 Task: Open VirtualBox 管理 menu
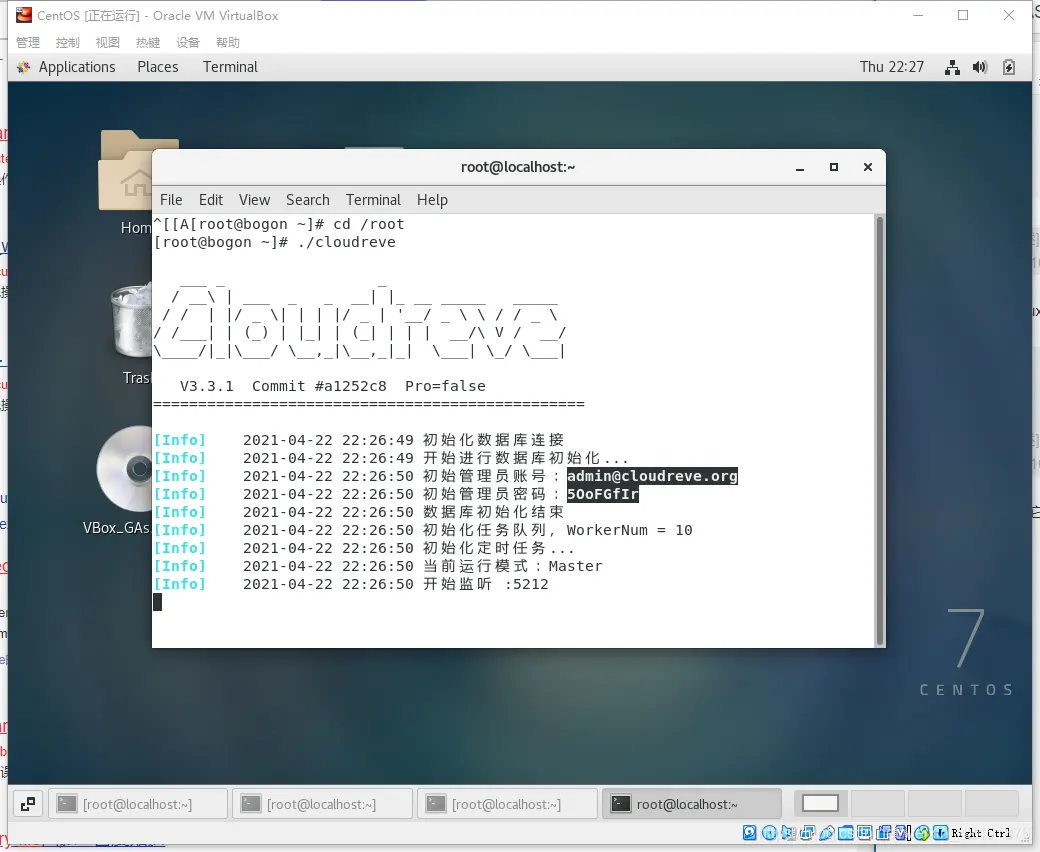point(28,42)
